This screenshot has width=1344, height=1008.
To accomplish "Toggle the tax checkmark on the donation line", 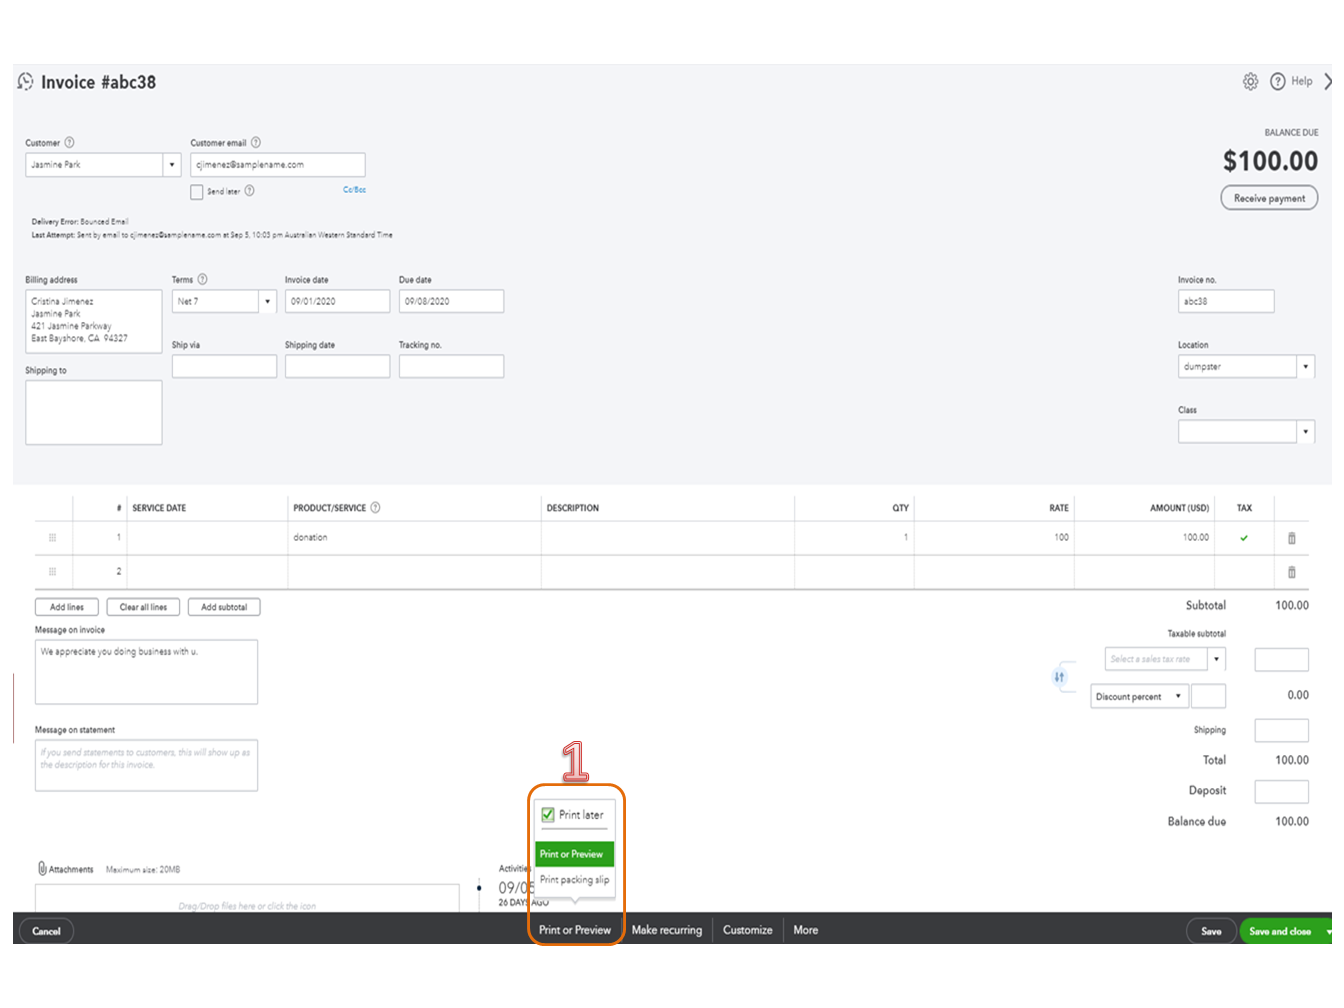I will coord(1244,537).
